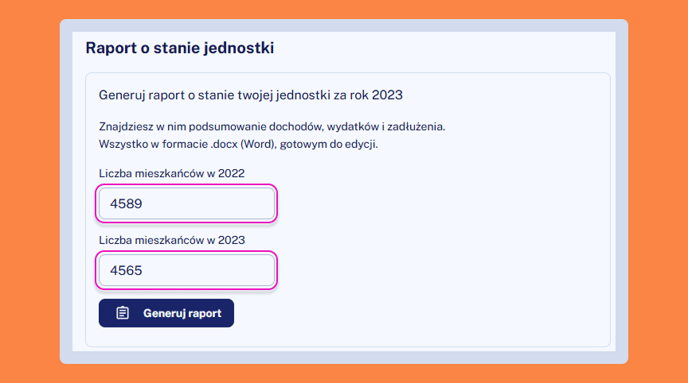
Task: Click the label Liczba mieszkańców w 2023
Action: tap(172, 240)
